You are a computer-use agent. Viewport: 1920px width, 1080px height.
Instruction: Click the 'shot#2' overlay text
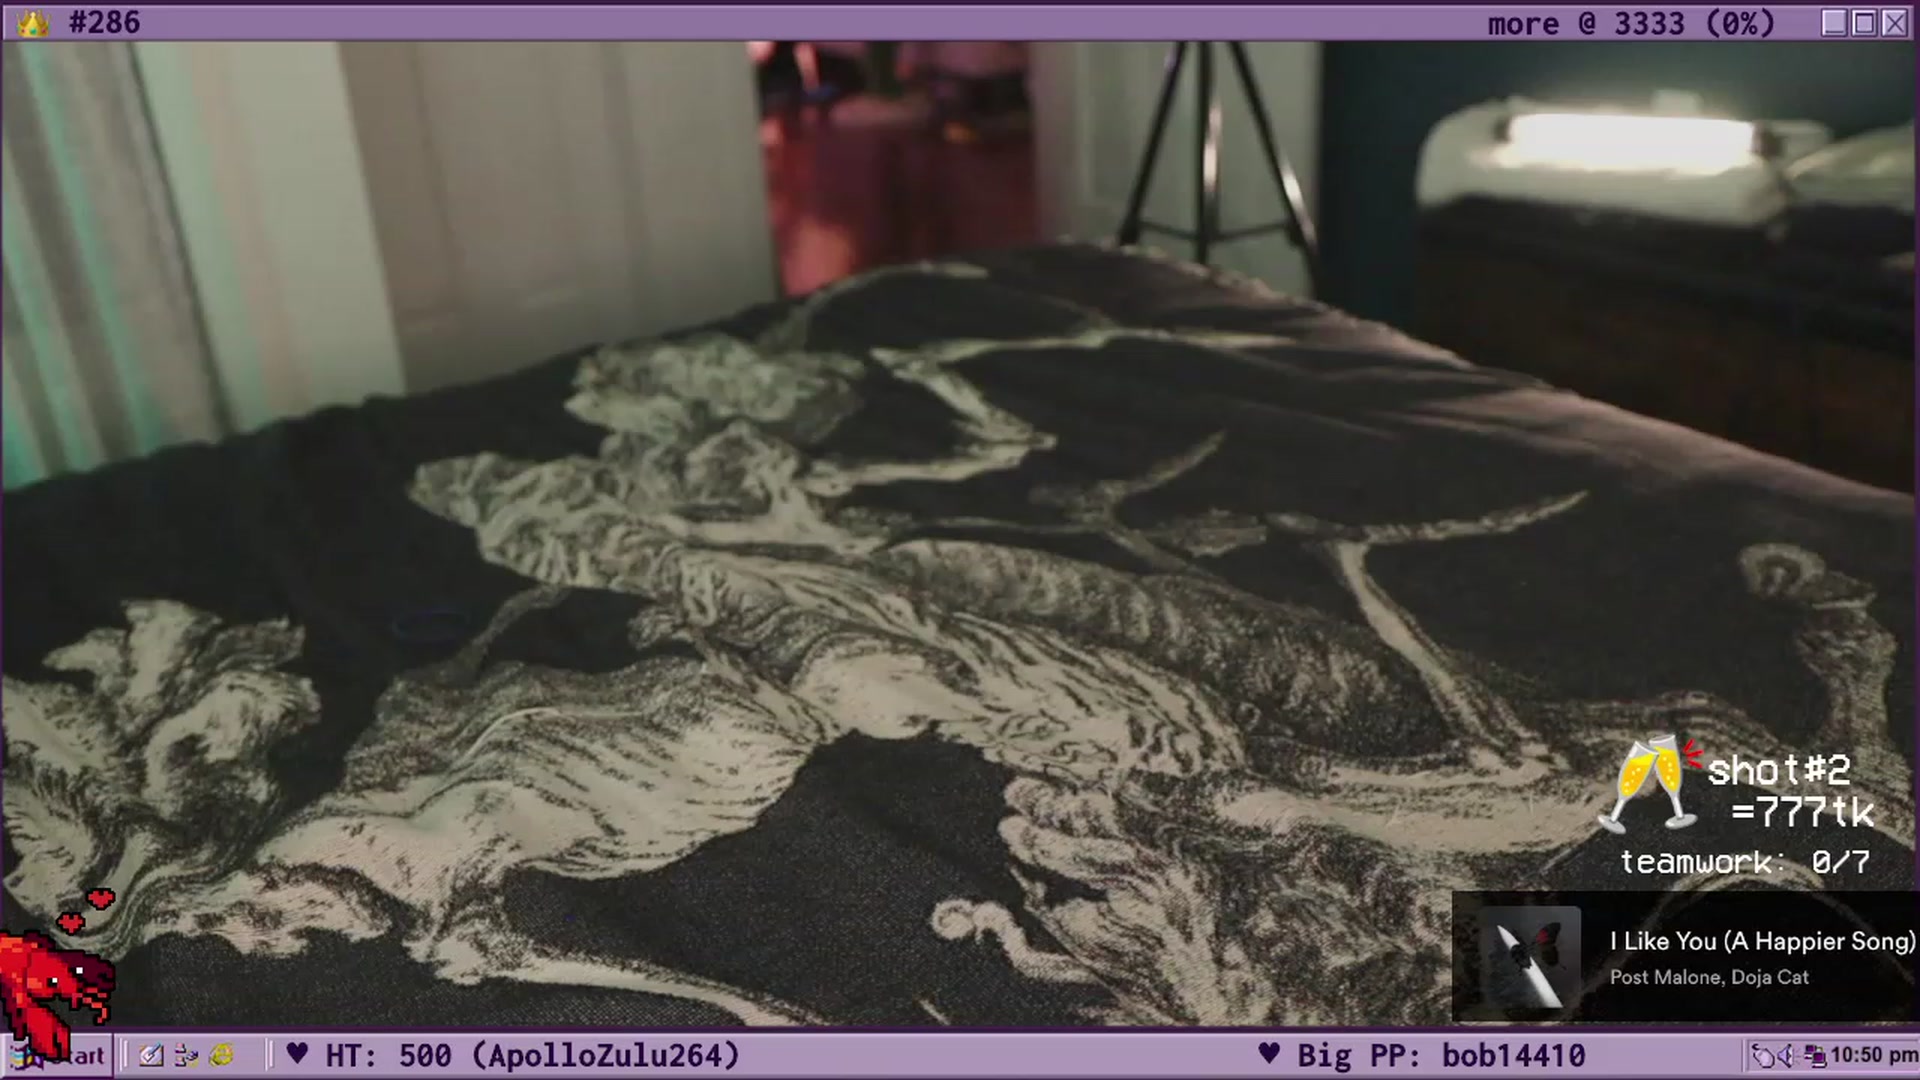pyautogui.click(x=1779, y=770)
